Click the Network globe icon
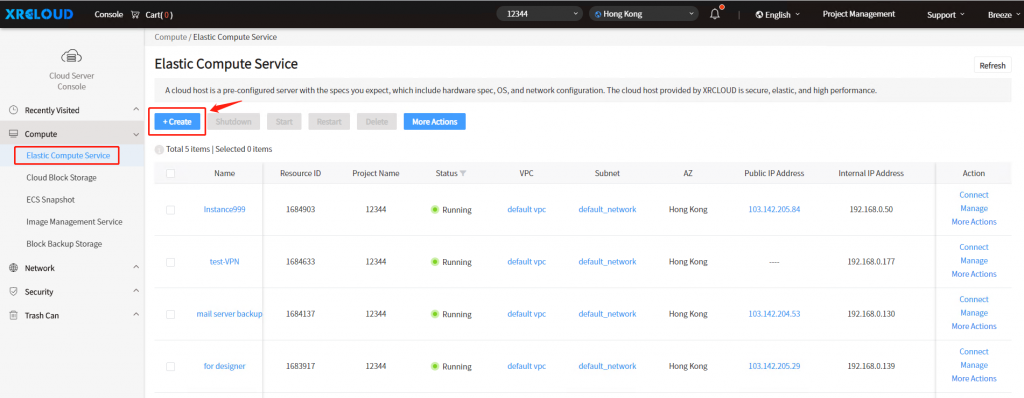The image size is (1024, 398). click(14, 268)
